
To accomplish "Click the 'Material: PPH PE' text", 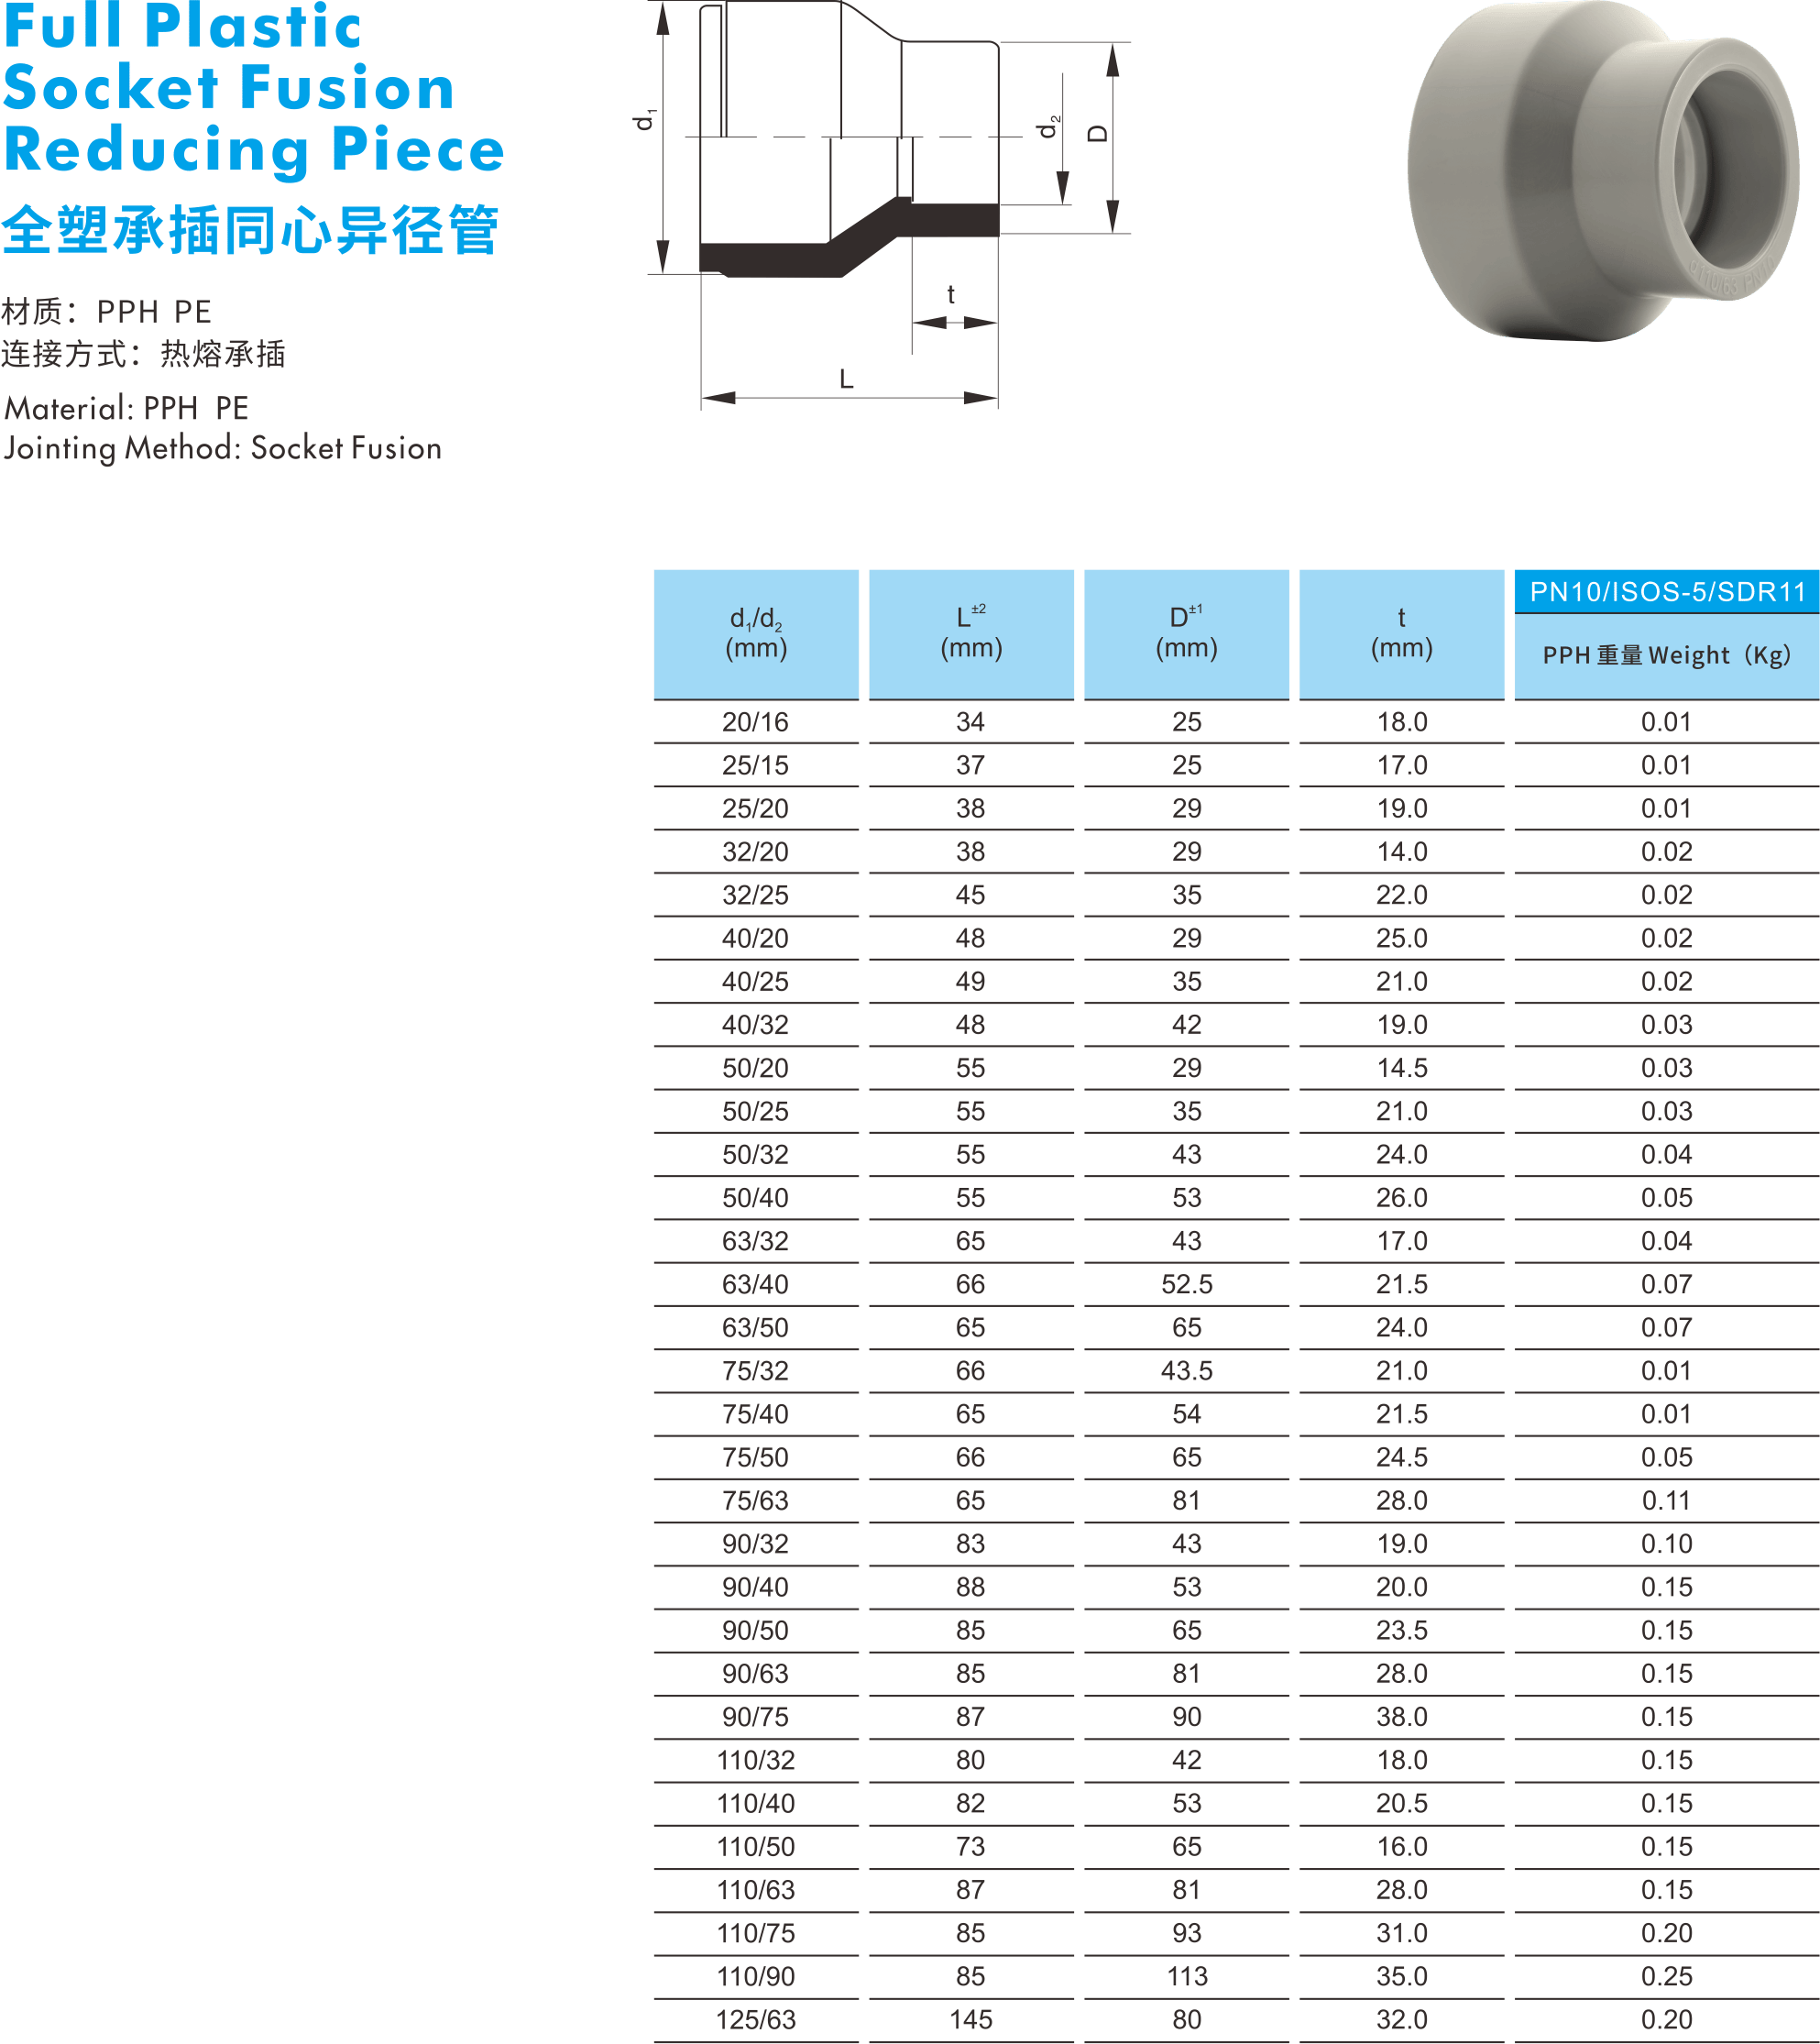I will point(127,408).
